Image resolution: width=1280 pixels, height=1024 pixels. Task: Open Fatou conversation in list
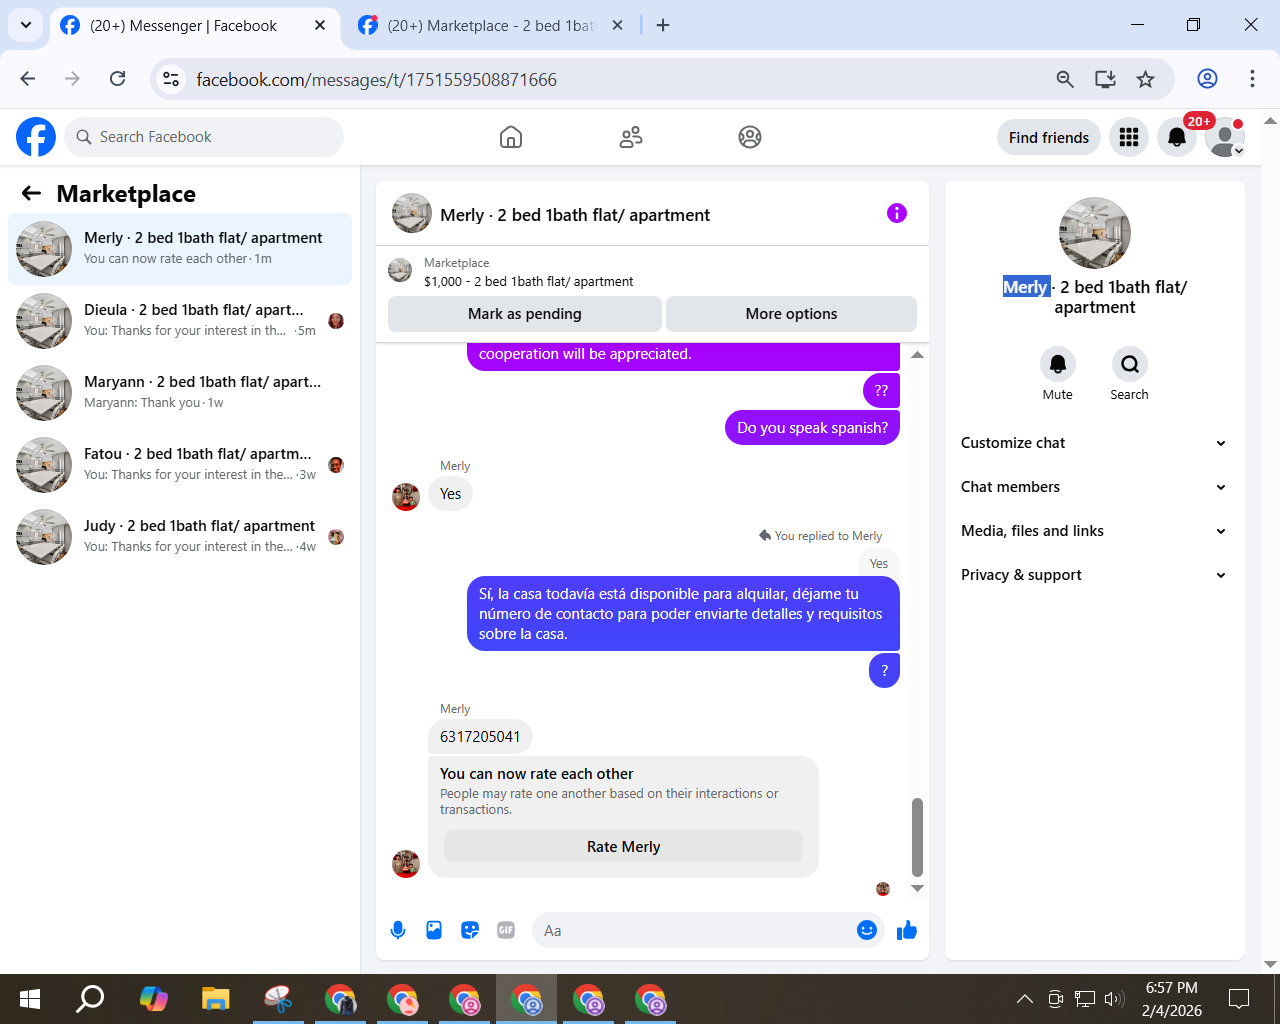[180, 464]
